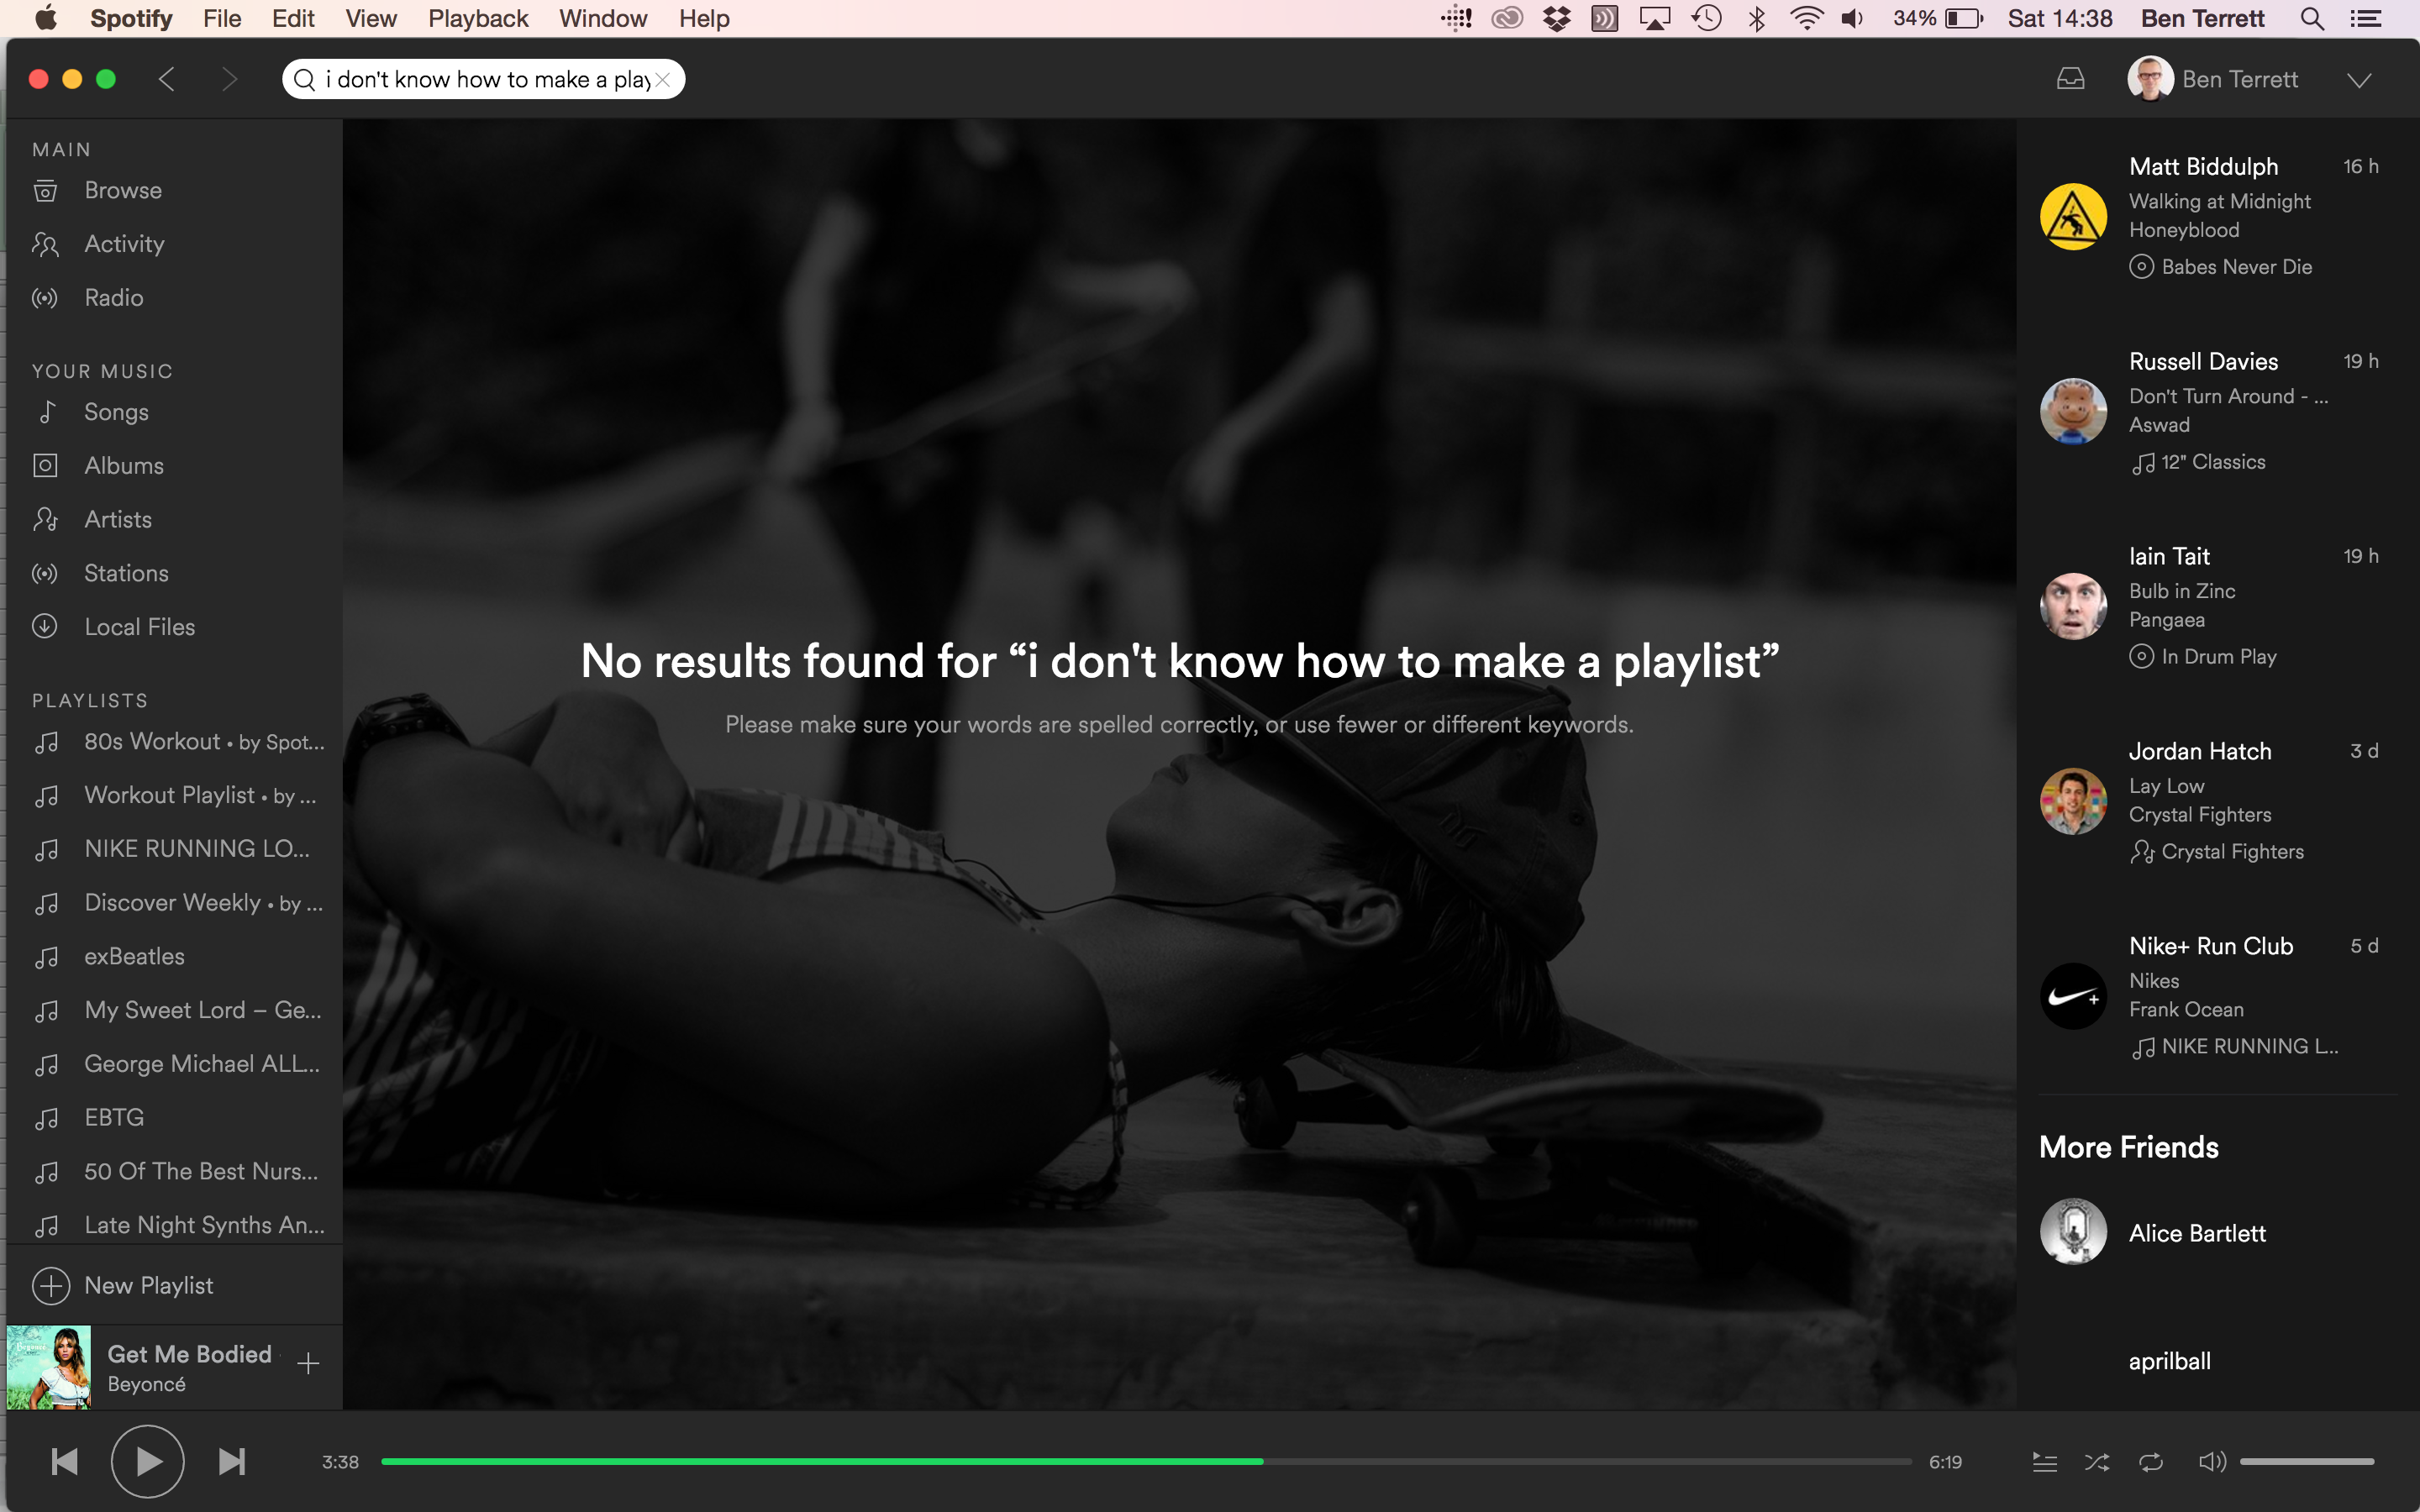Open the inbox notifications icon
2420x1512 pixels.
[x=2070, y=79]
